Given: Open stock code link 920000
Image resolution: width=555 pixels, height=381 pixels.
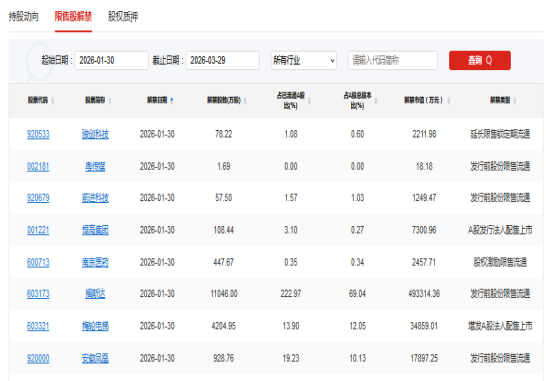Looking at the screenshot, I should [x=38, y=358].
